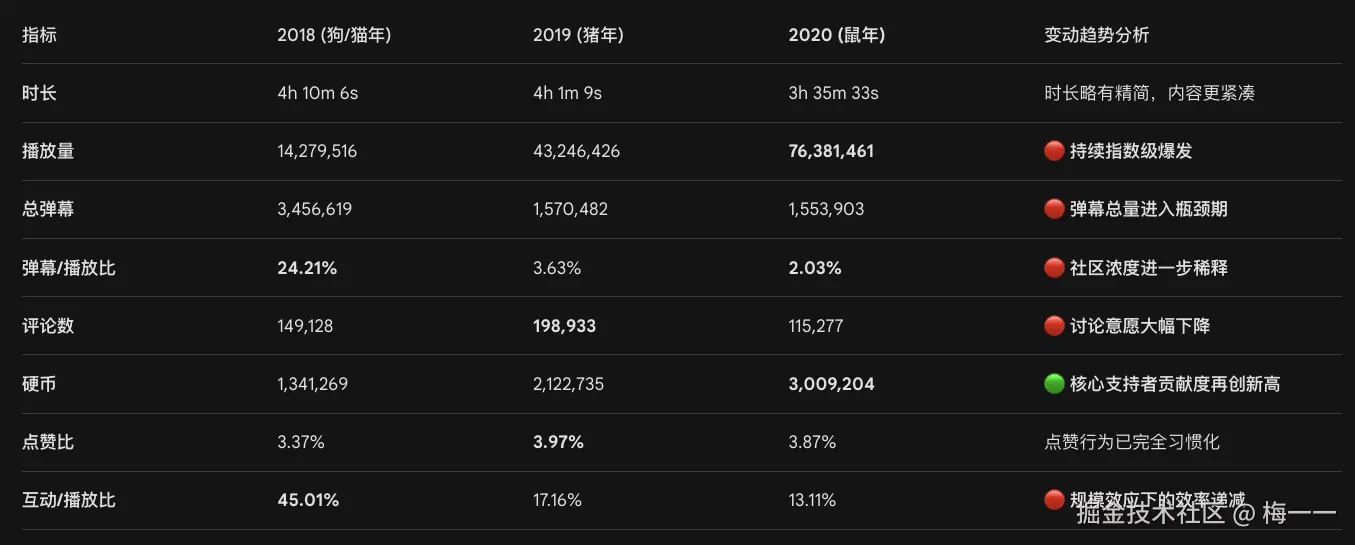
Task: Click the 24.21% 弹幕/播放比 cell
Action: (x=307, y=268)
